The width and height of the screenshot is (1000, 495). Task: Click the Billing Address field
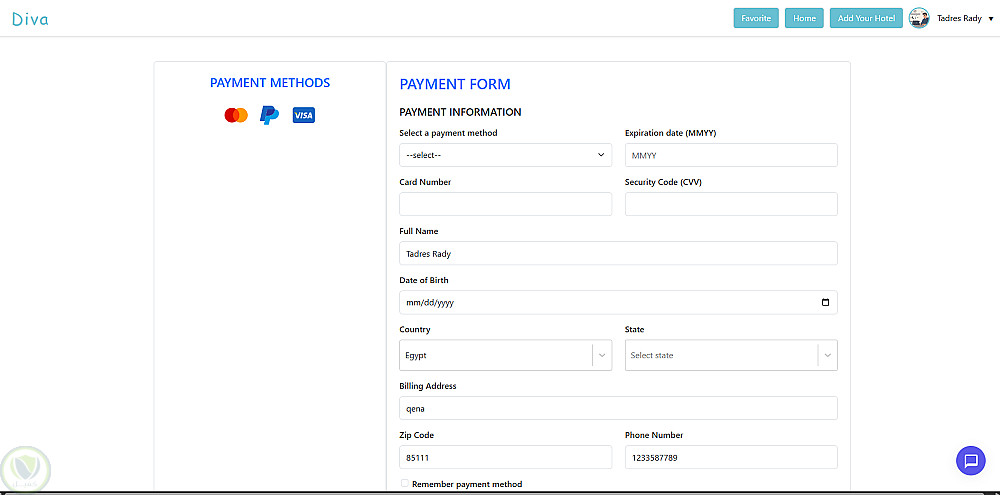pos(618,408)
